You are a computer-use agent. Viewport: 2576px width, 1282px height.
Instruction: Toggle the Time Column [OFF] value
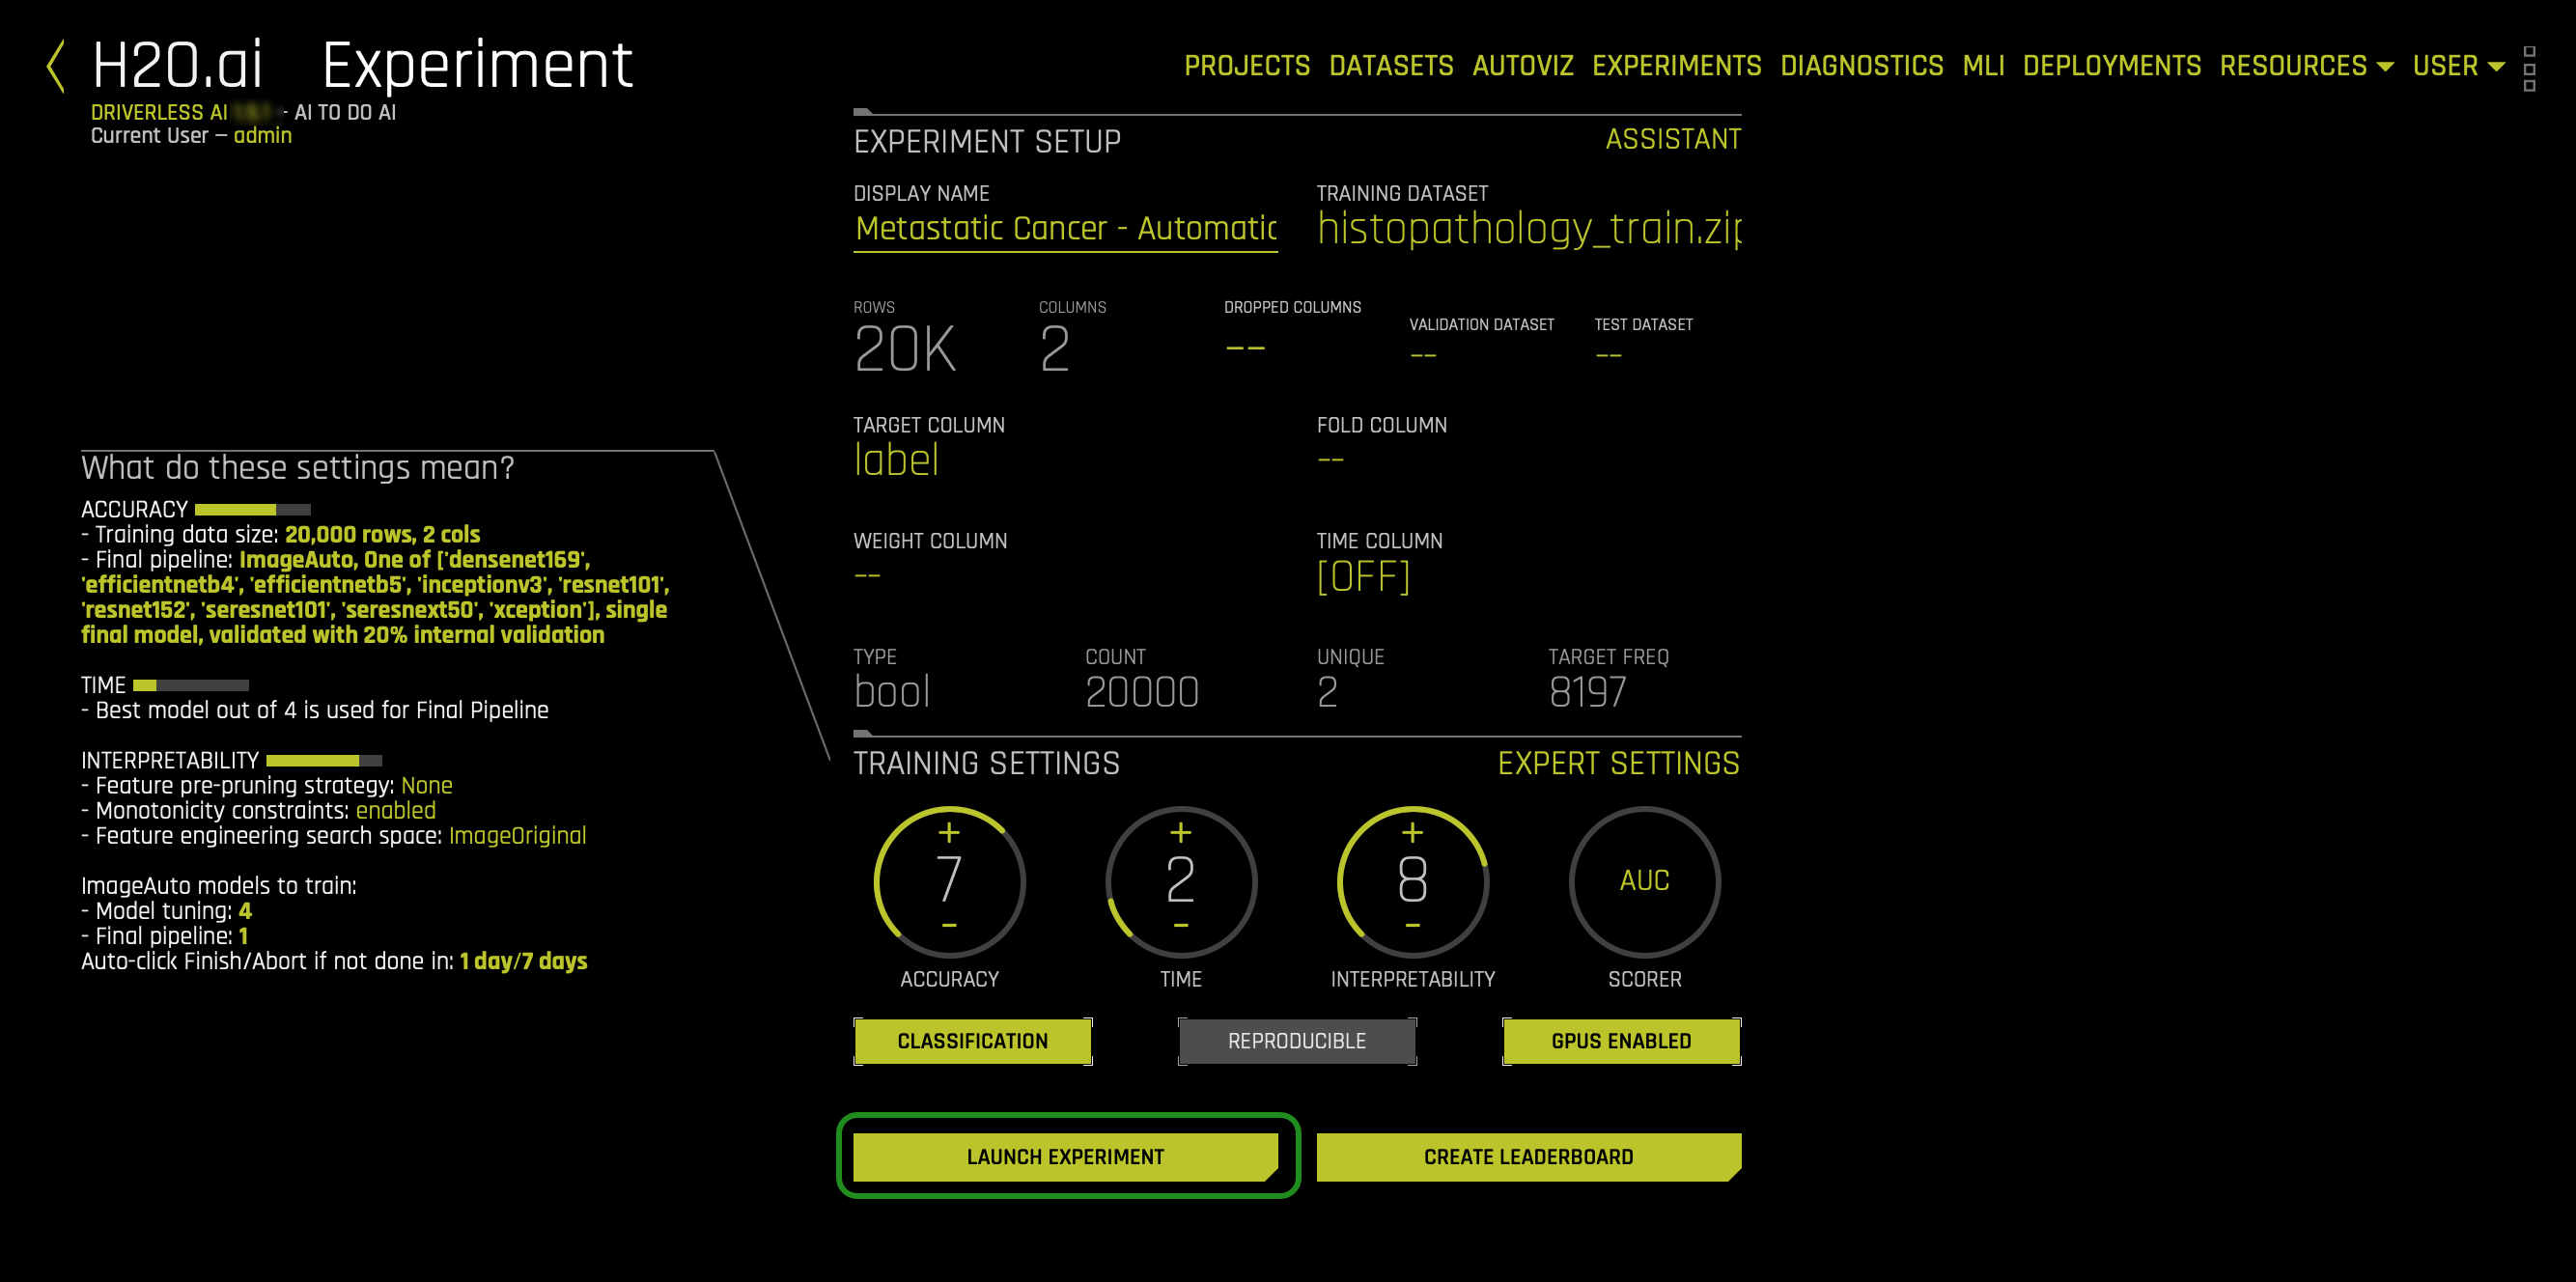point(1363,576)
